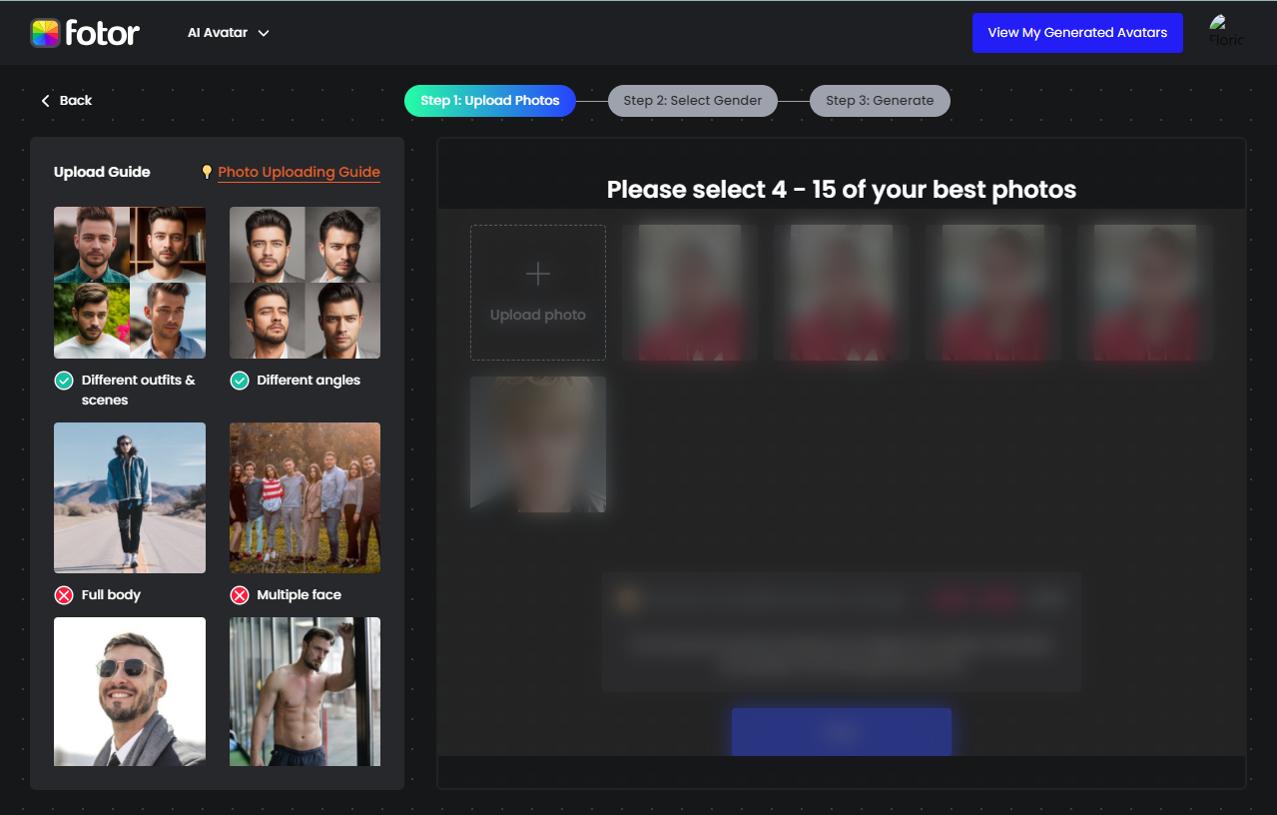Viewport: 1277px width, 815px height.
Task: Click the red X icon beside Full body
Action: tap(63, 594)
